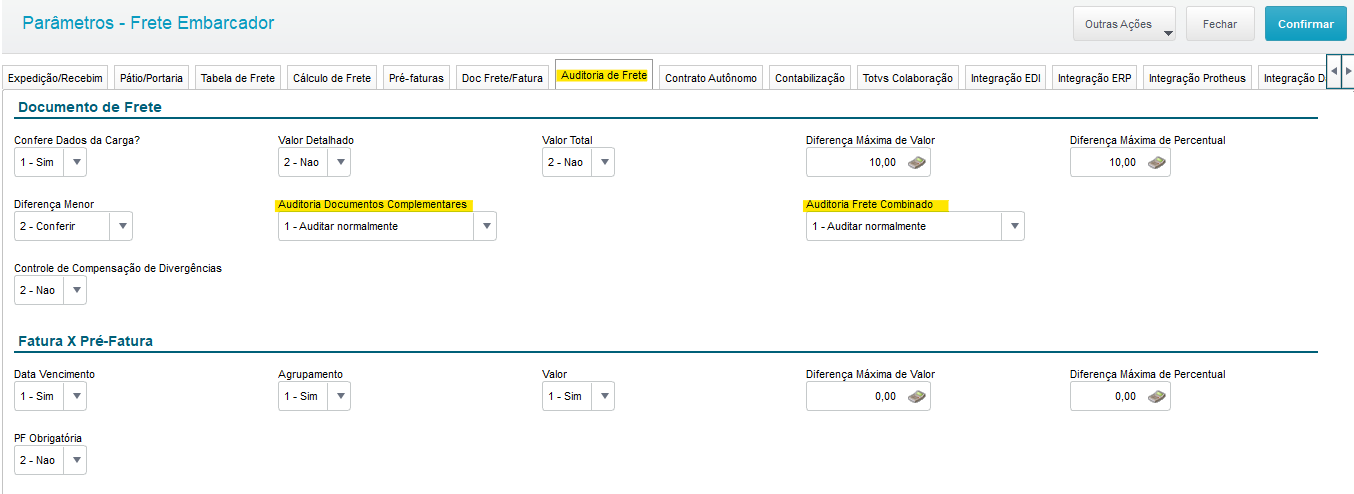This screenshot has width=1354, height=494.
Task: Click the tabs scroll-left arrow
Action: [1334, 72]
